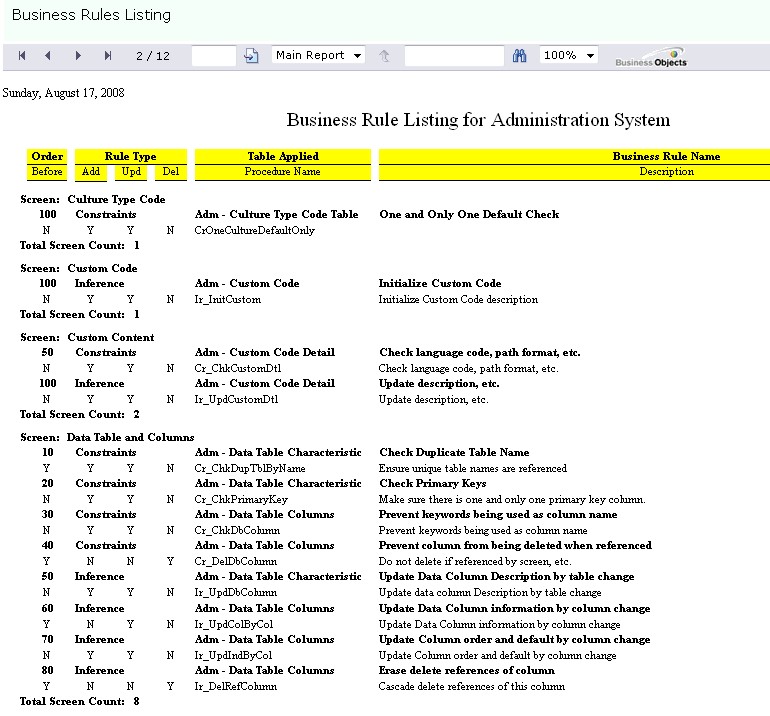
Task: Open the Main Report dropdown
Action: point(318,55)
